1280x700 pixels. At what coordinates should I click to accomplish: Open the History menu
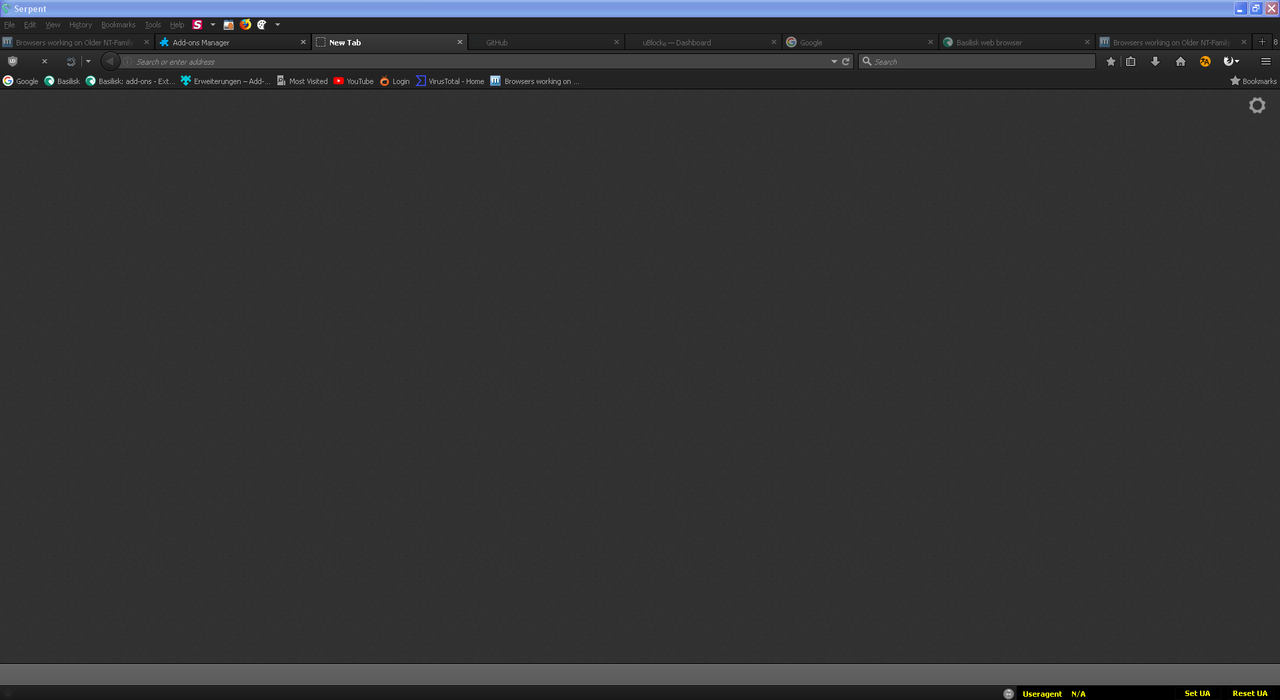coord(81,25)
